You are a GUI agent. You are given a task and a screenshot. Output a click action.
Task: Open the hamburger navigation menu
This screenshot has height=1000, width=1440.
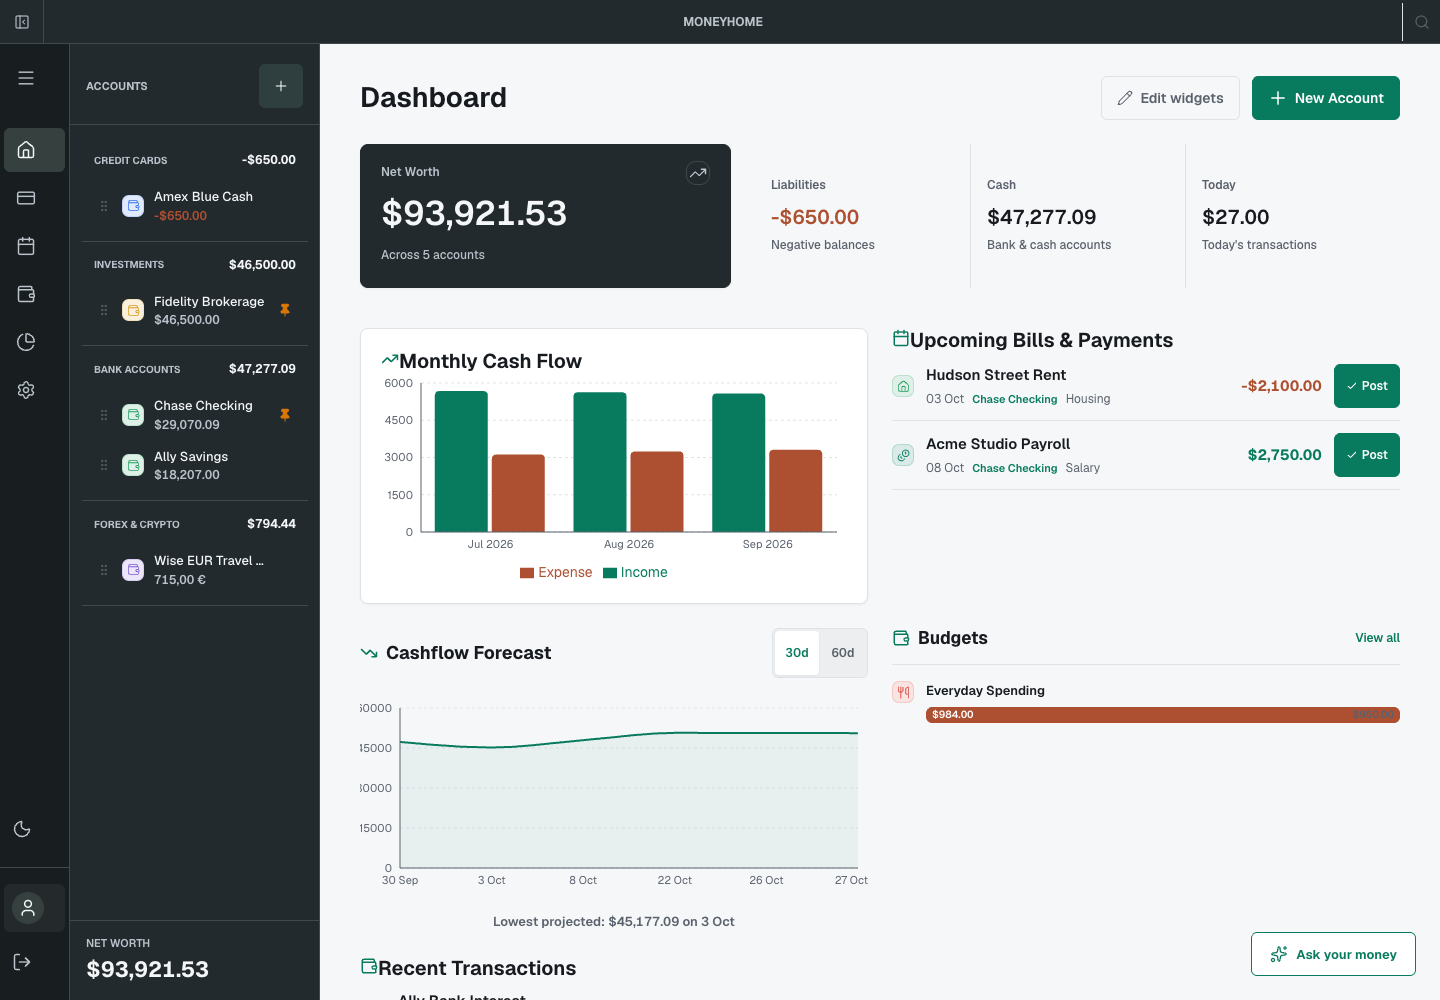click(x=26, y=78)
